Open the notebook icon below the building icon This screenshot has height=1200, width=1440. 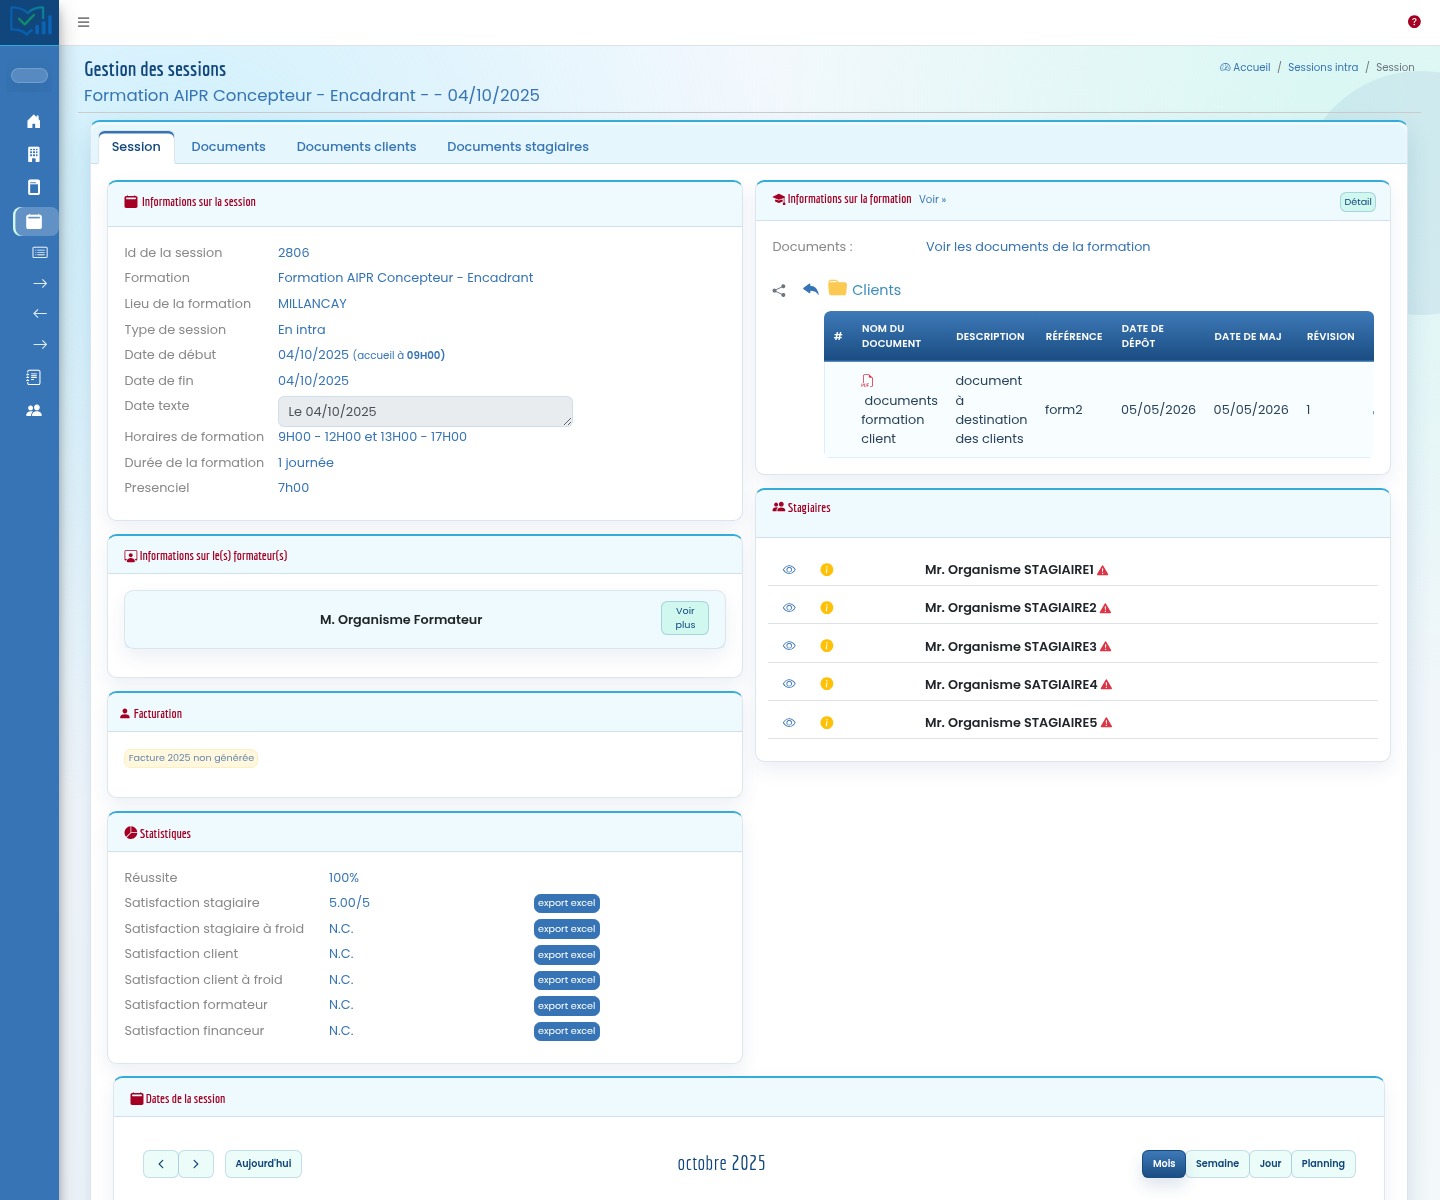34,187
